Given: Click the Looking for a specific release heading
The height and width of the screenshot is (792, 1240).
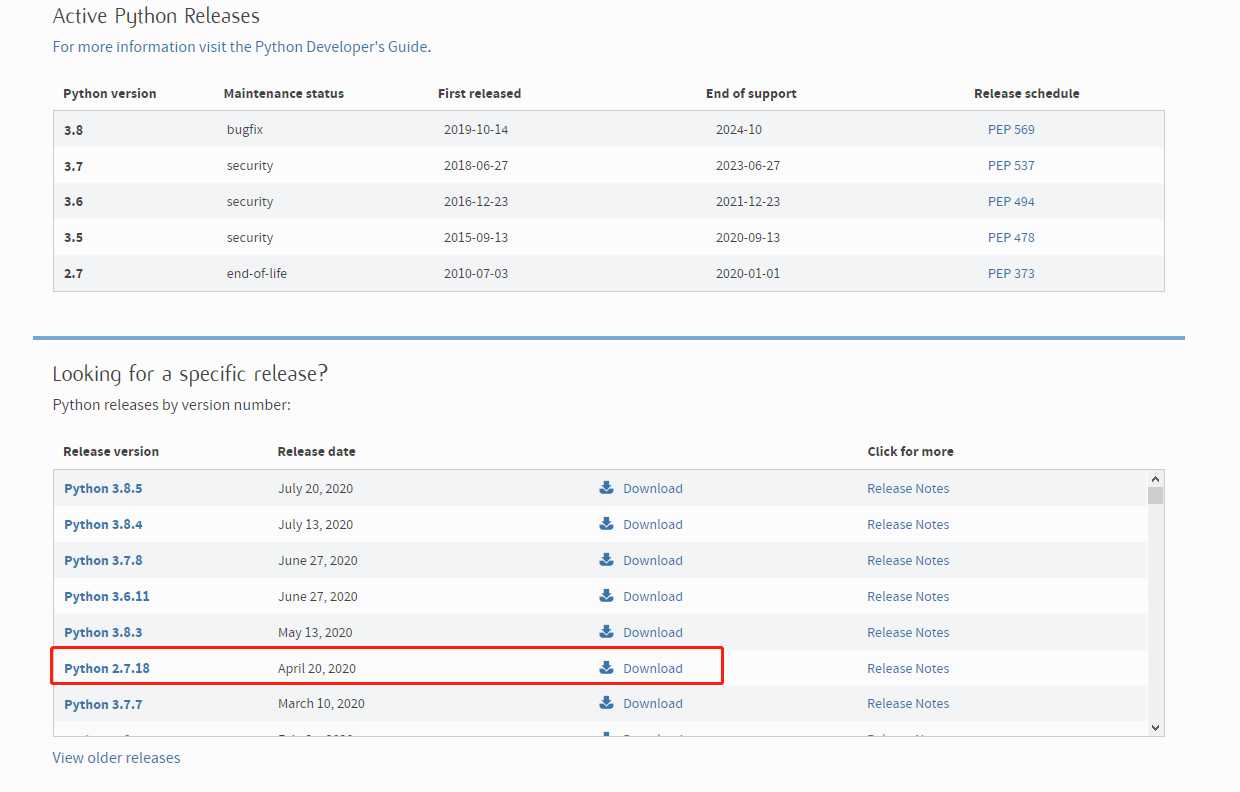Looking at the screenshot, I should tap(190, 374).
